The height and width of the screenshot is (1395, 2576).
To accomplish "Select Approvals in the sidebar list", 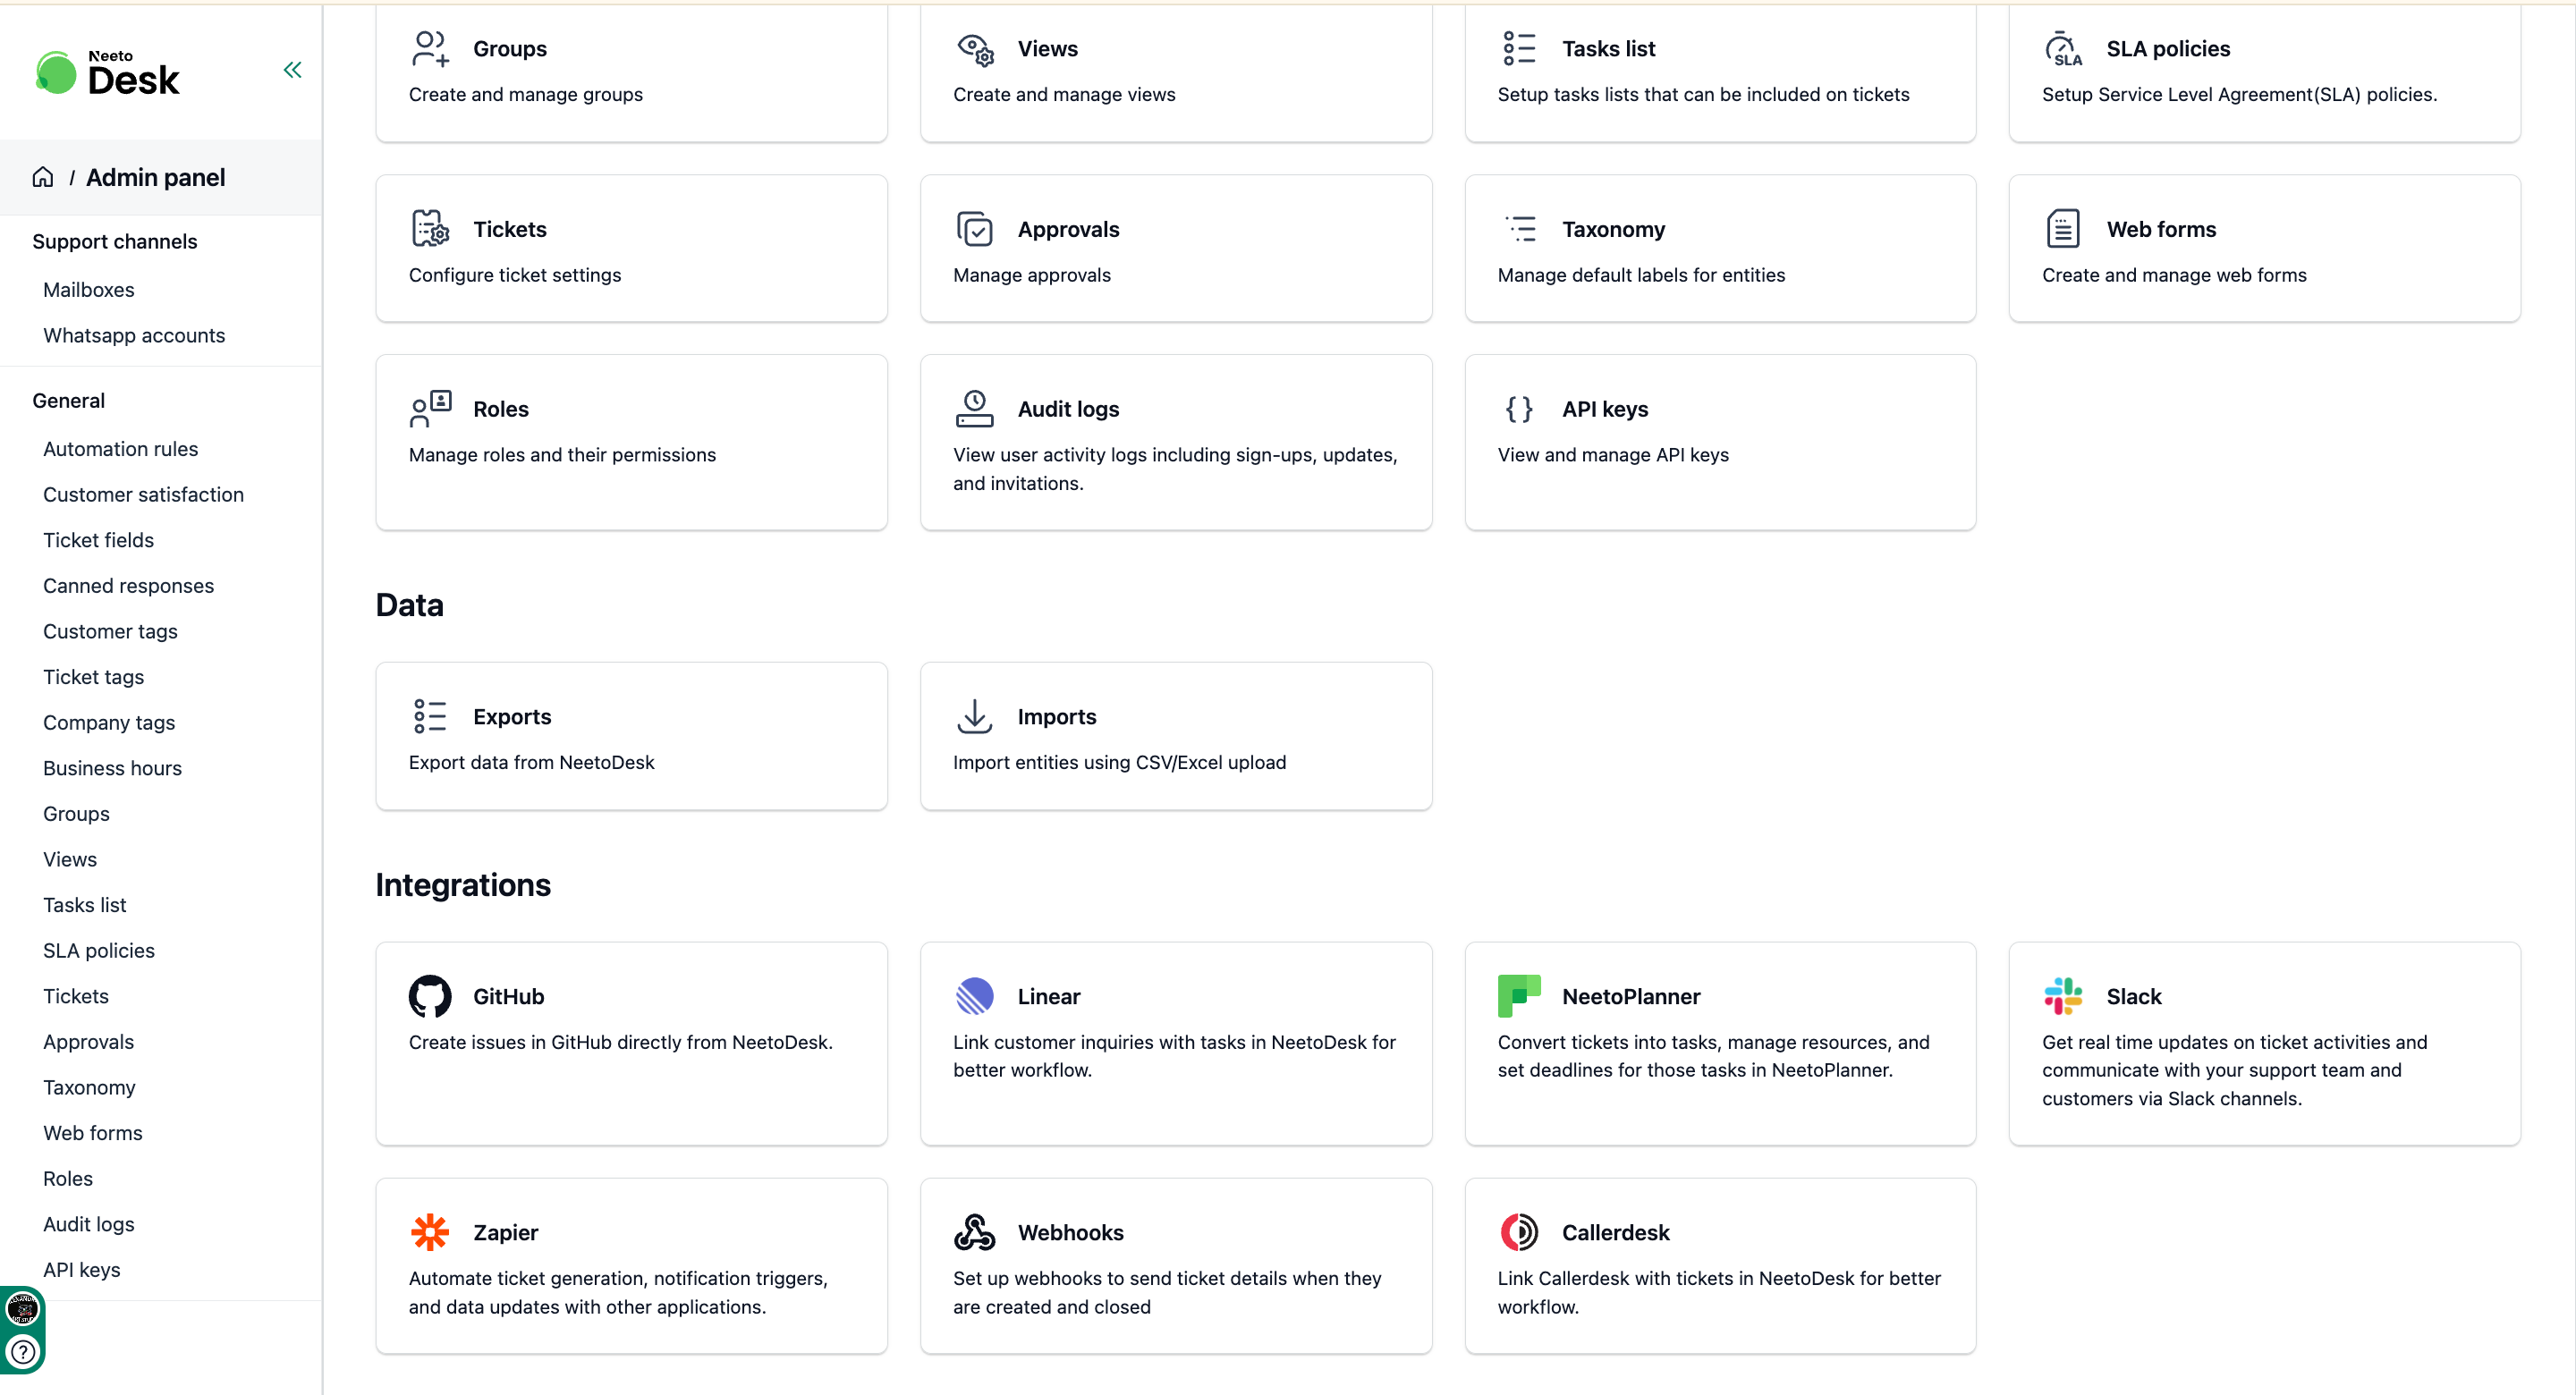I will point(88,1042).
